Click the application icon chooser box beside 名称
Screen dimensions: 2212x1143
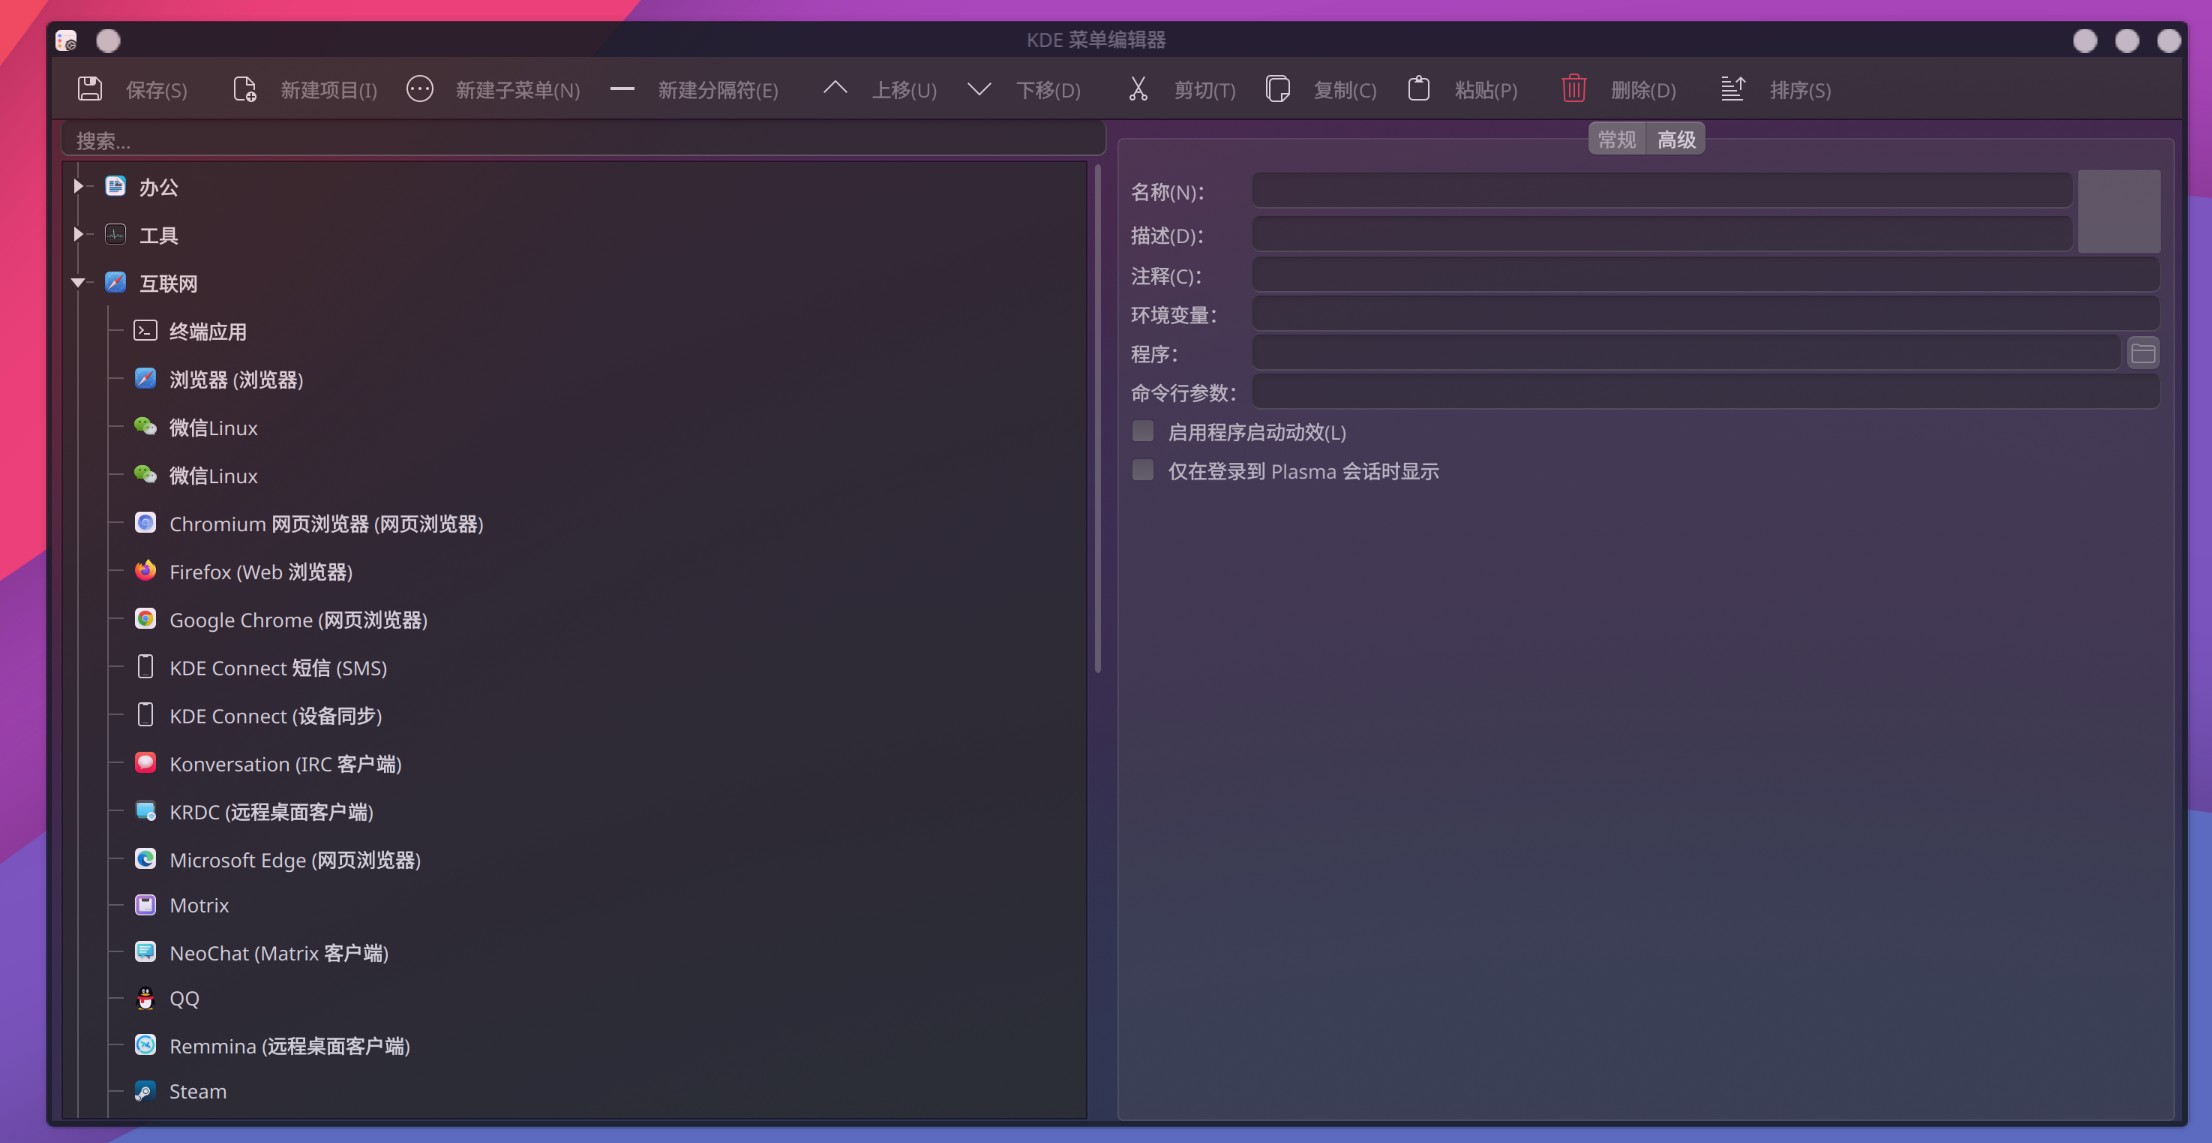click(x=2119, y=211)
